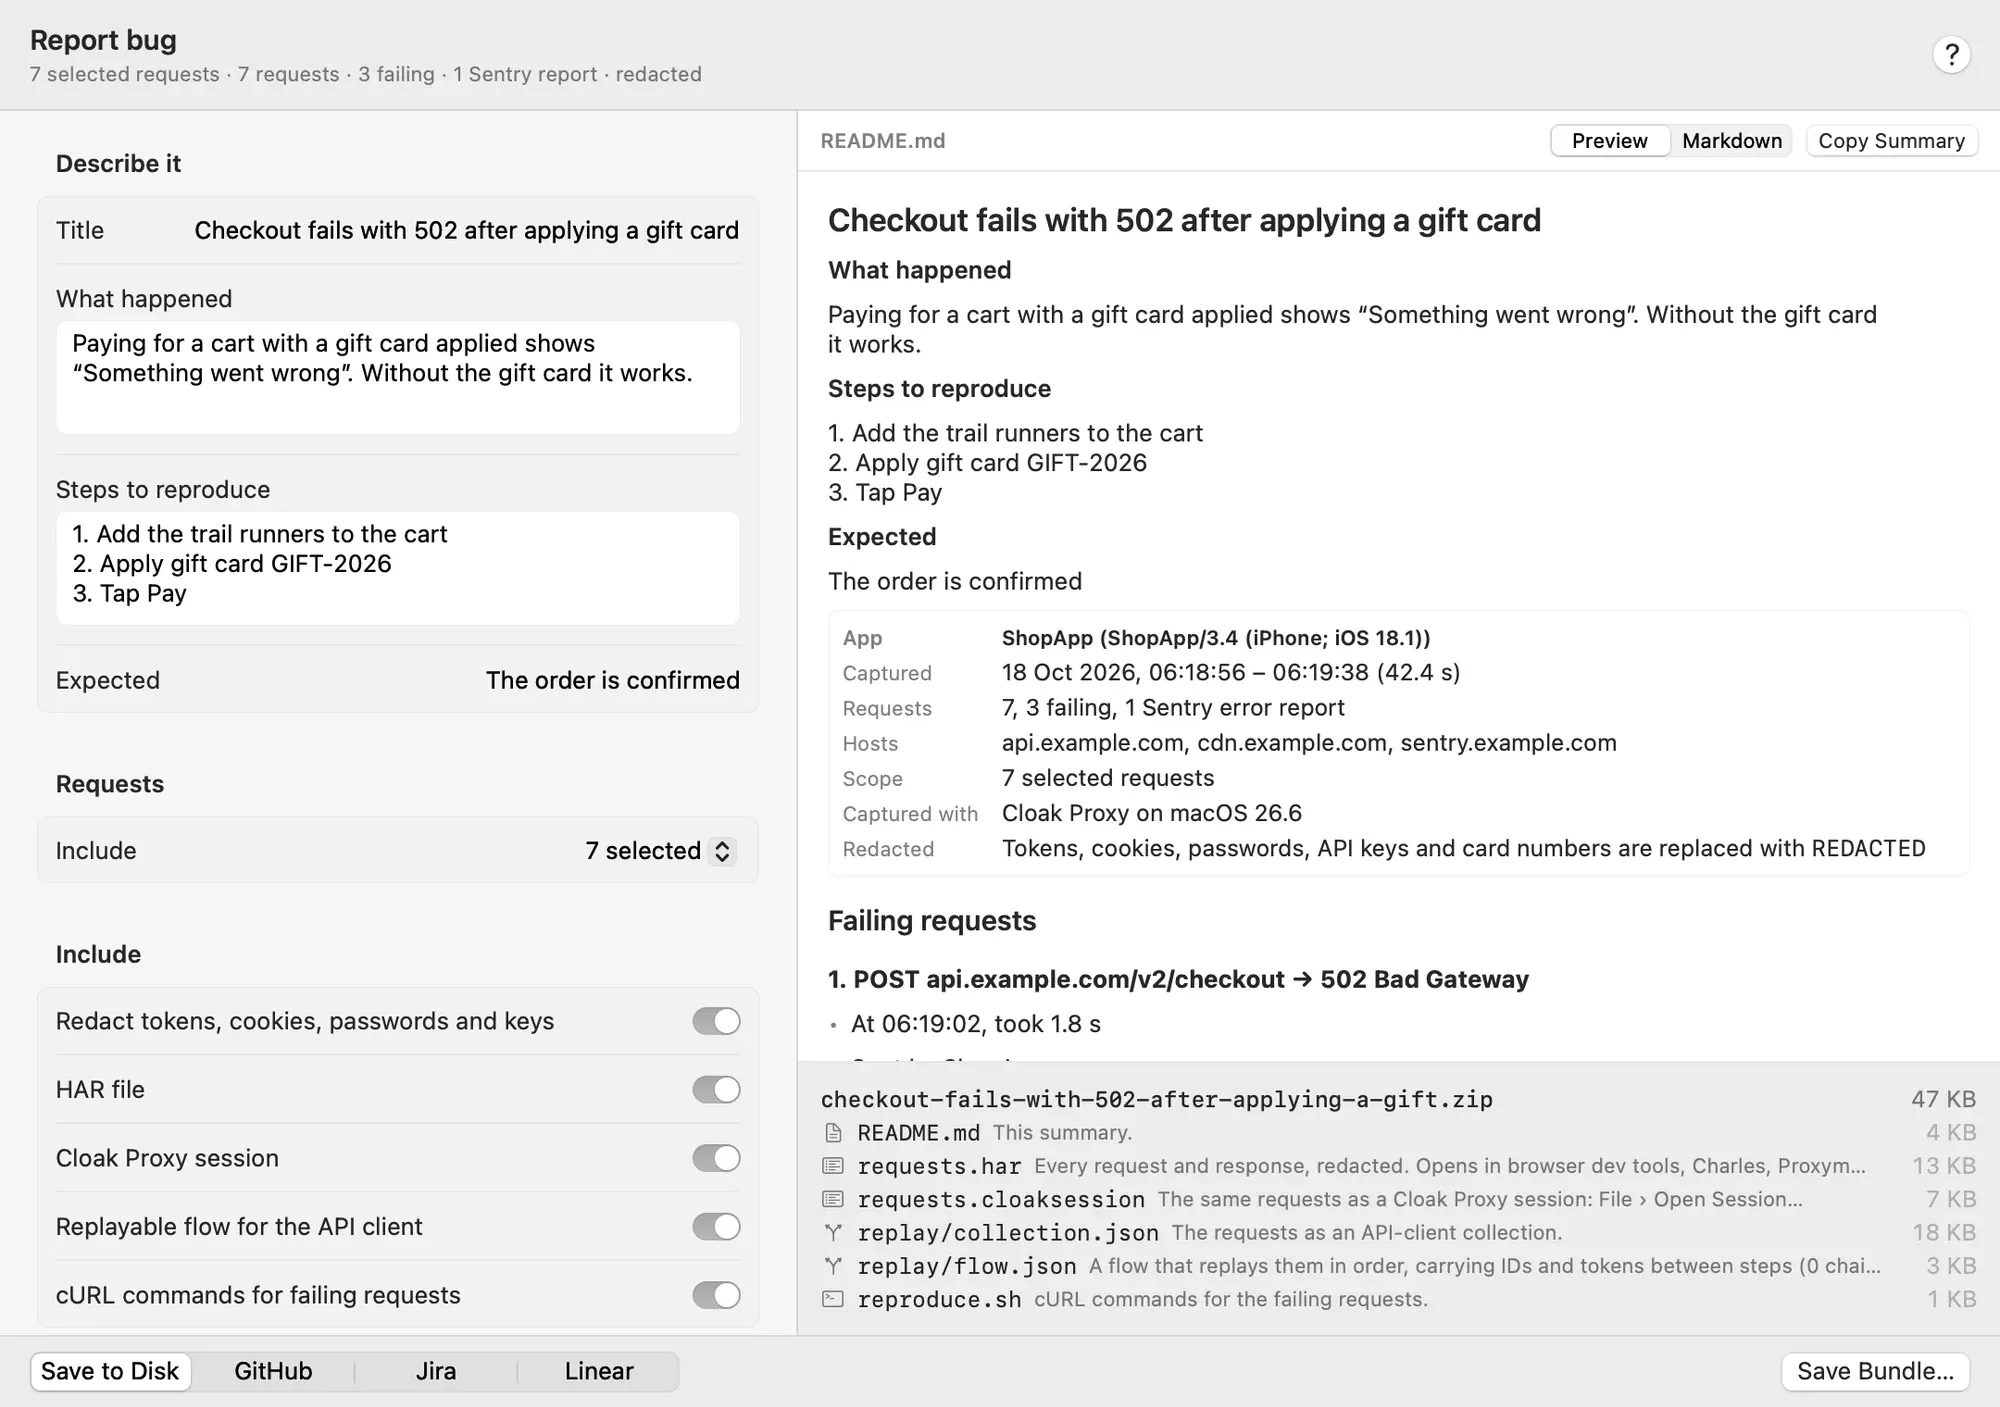Open the help question mark button
2000x1407 pixels.
tap(1951, 54)
